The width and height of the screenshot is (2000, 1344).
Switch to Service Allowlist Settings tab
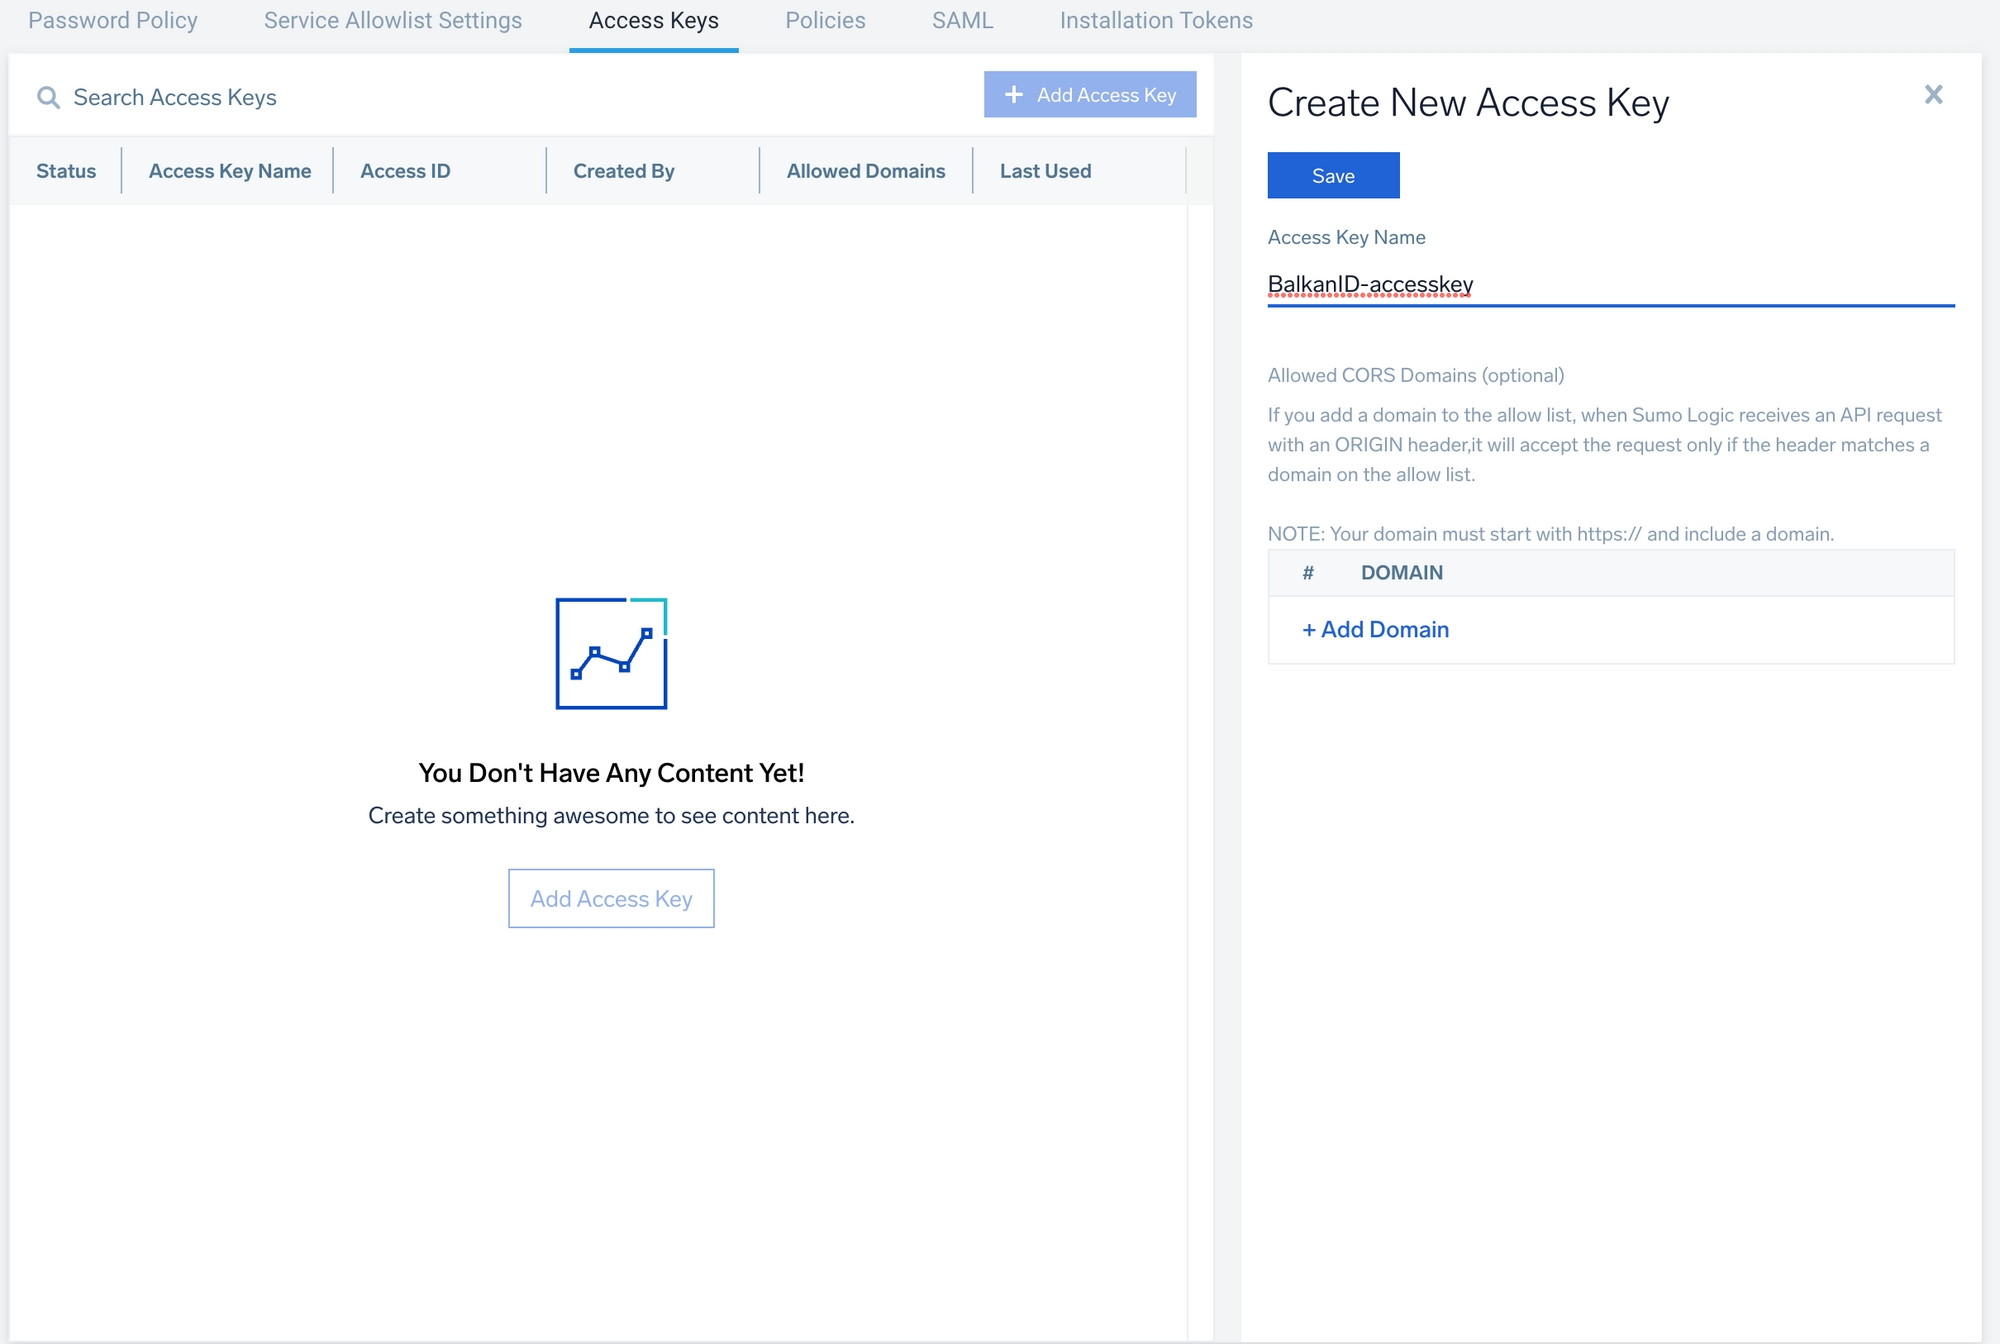coord(393,21)
